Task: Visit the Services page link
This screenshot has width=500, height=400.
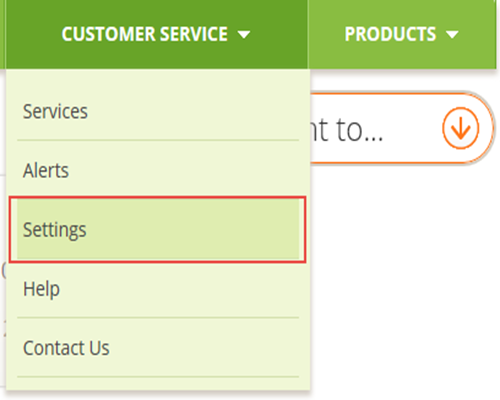Action: click(x=55, y=111)
